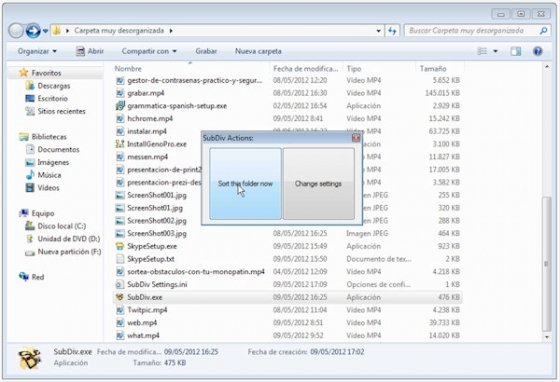
Task: Click the back navigation arrow
Action: 16,31
